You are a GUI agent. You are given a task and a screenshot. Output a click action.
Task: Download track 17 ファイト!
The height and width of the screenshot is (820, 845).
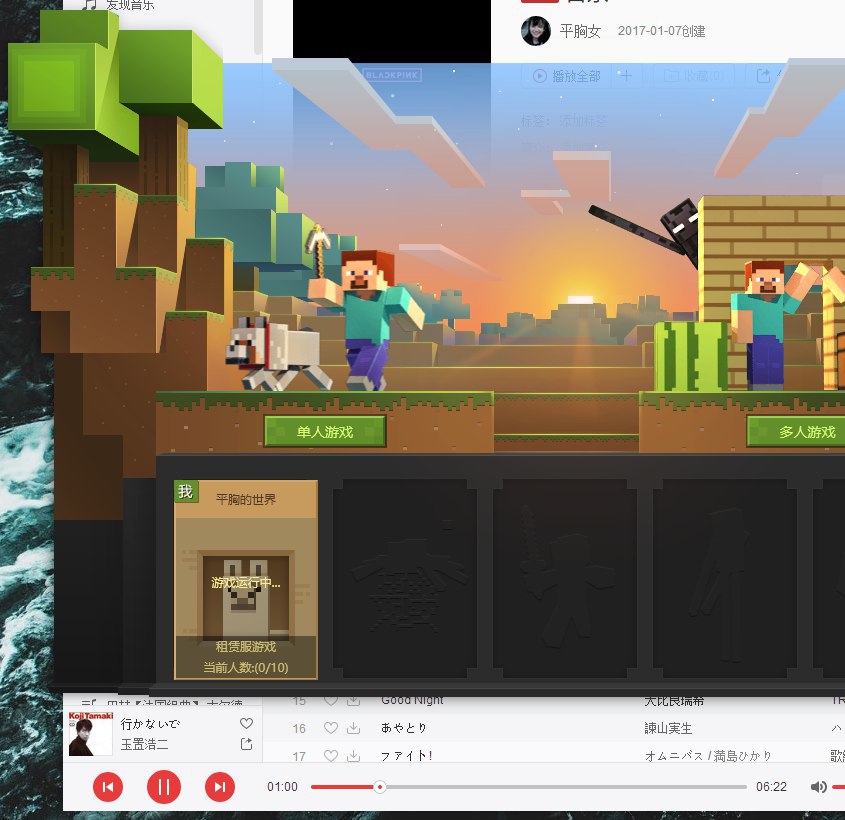coord(353,755)
